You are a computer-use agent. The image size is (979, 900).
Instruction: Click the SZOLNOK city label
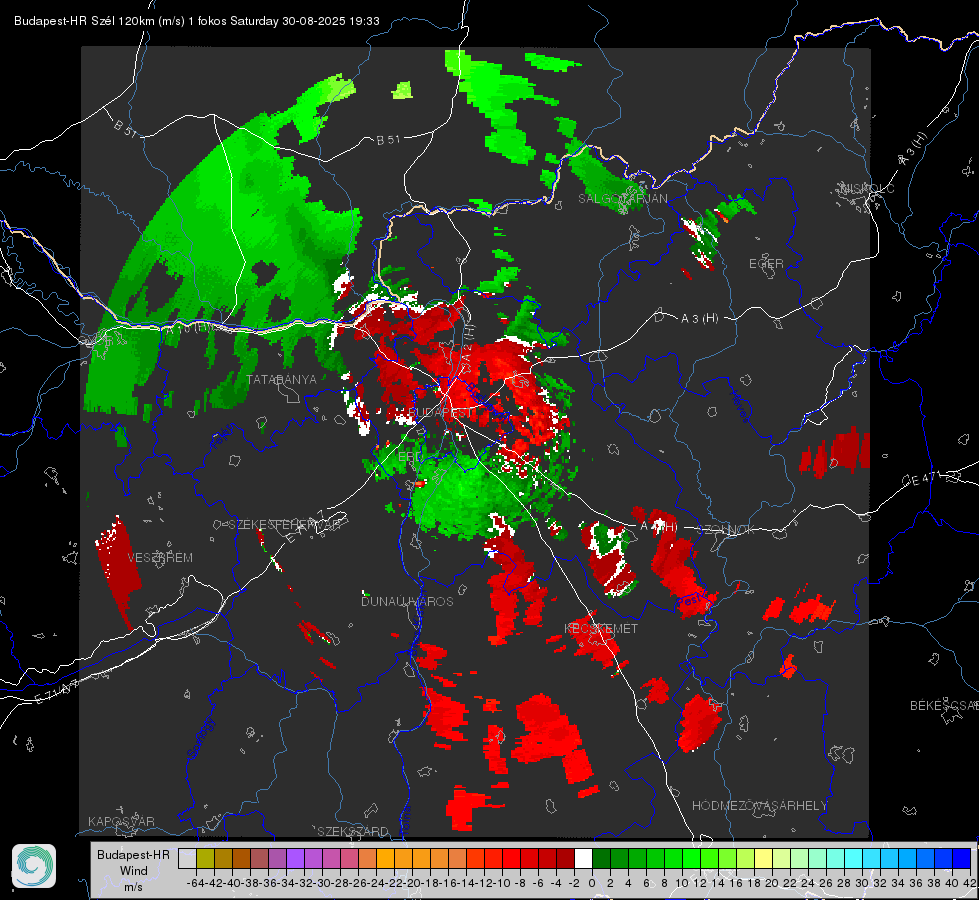(726, 530)
